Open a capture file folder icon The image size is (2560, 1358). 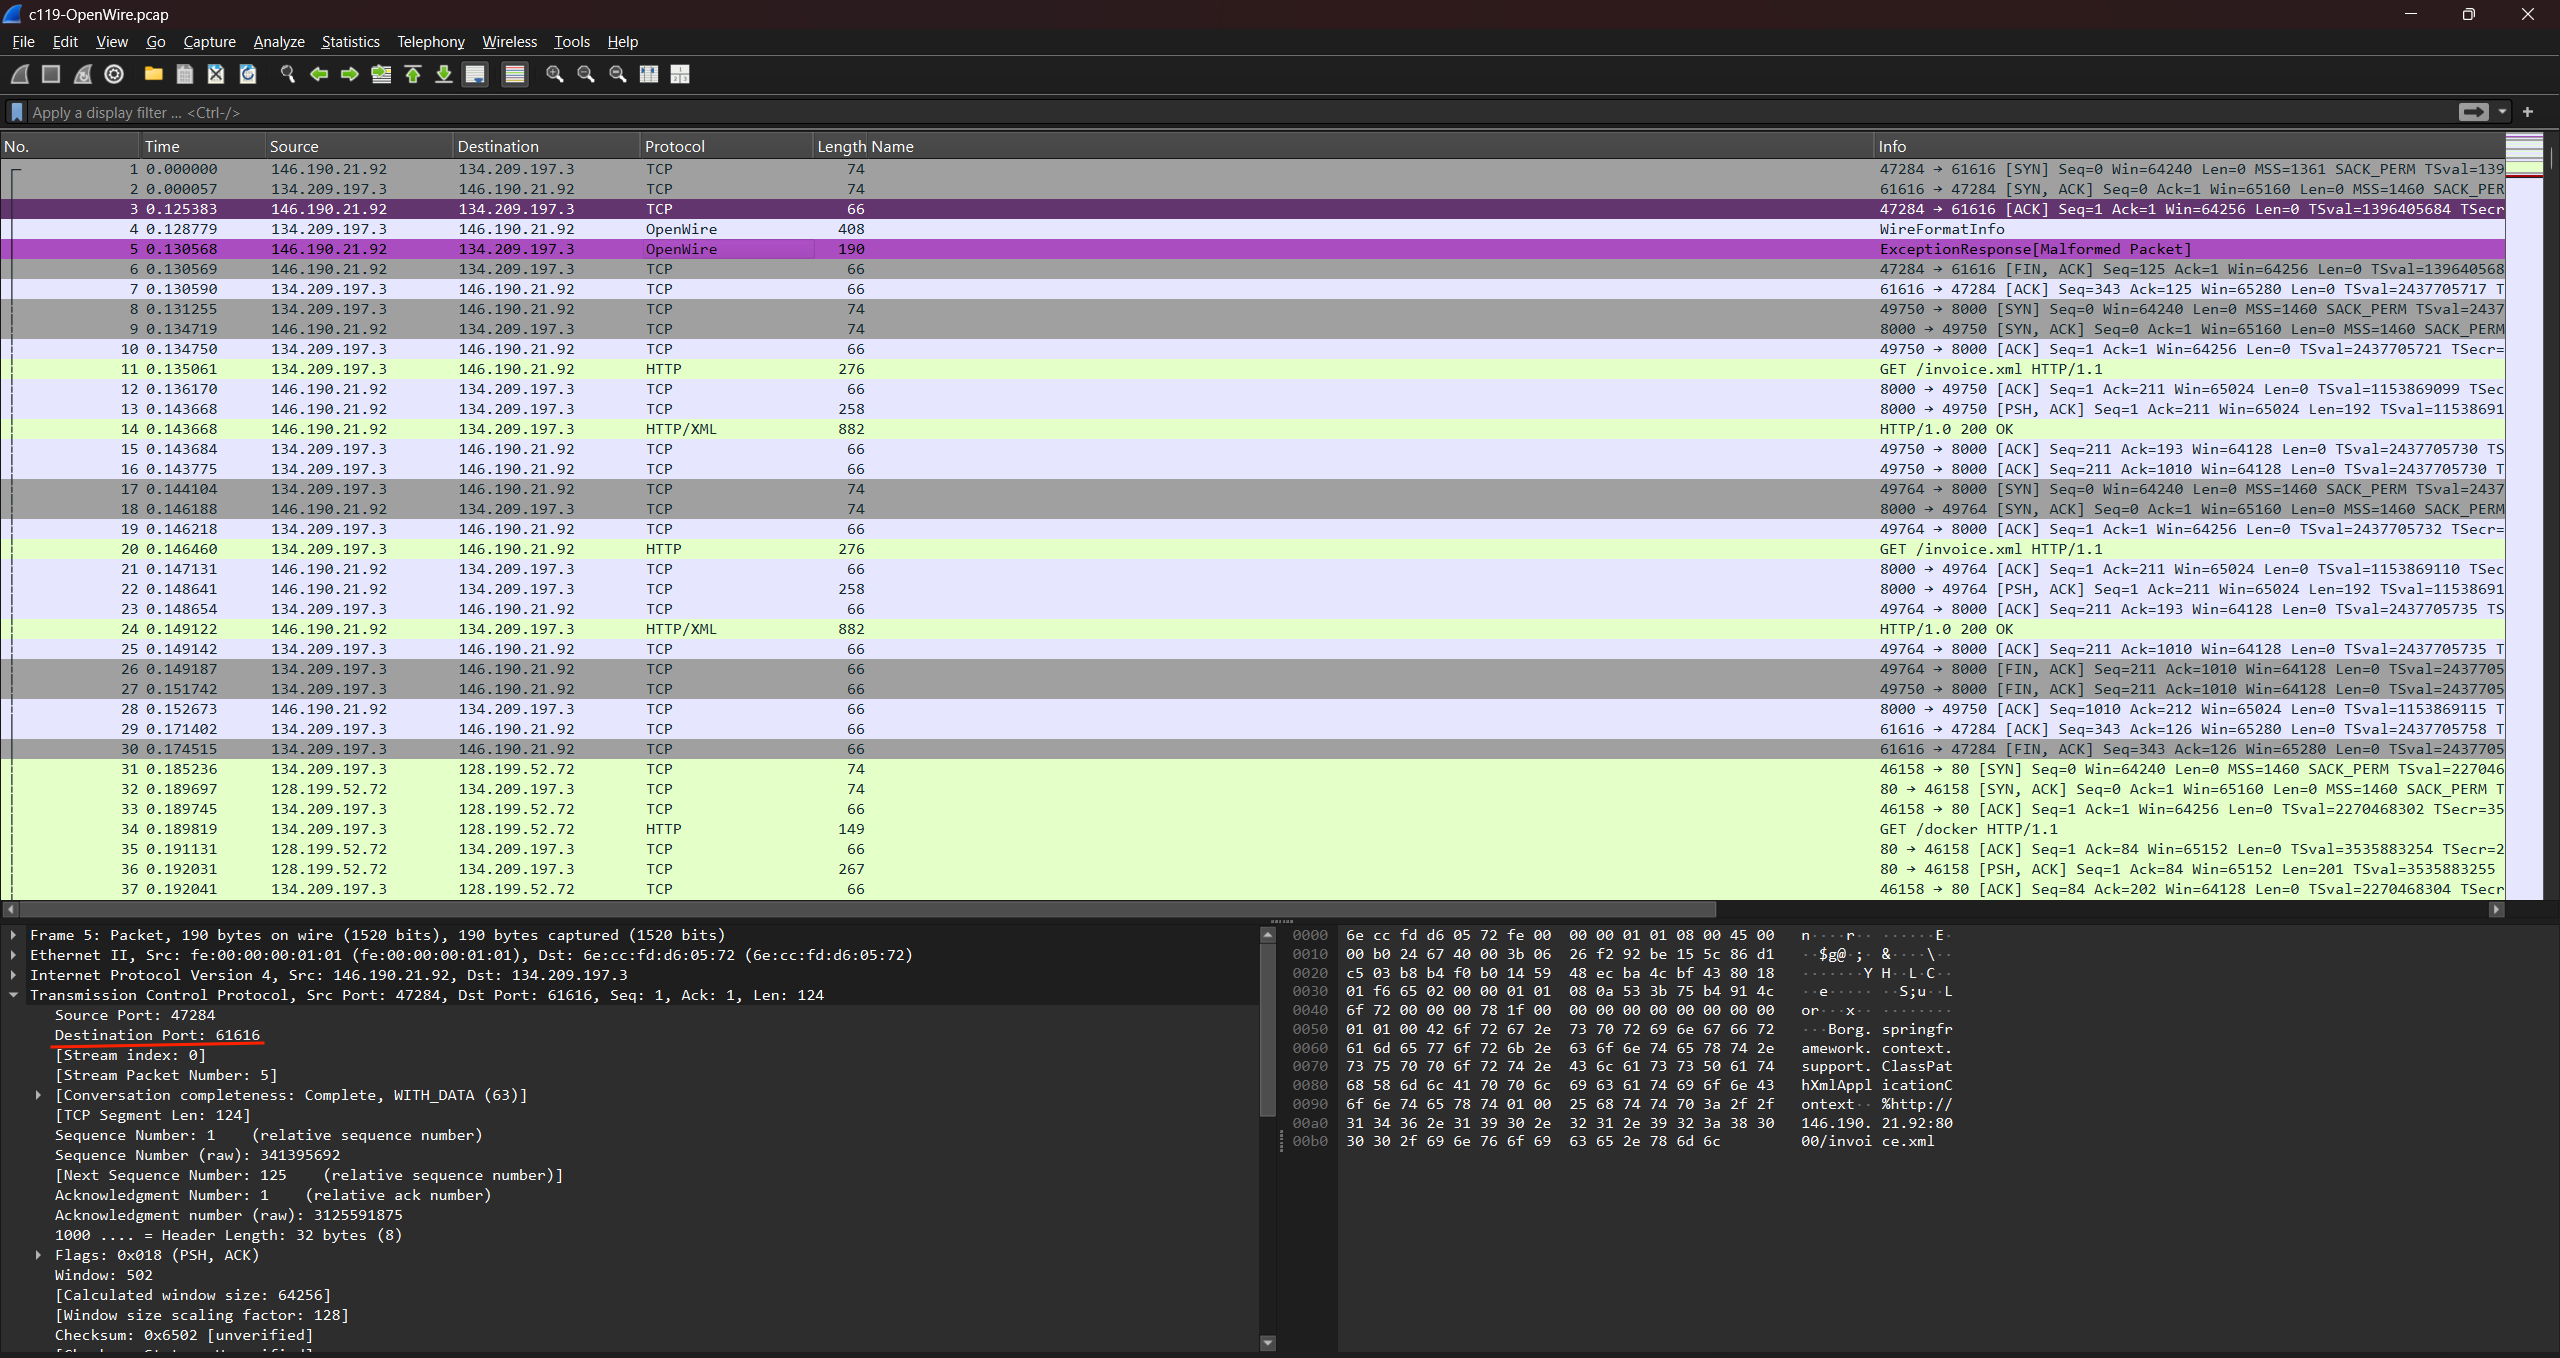pyautogui.click(x=154, y=74)
